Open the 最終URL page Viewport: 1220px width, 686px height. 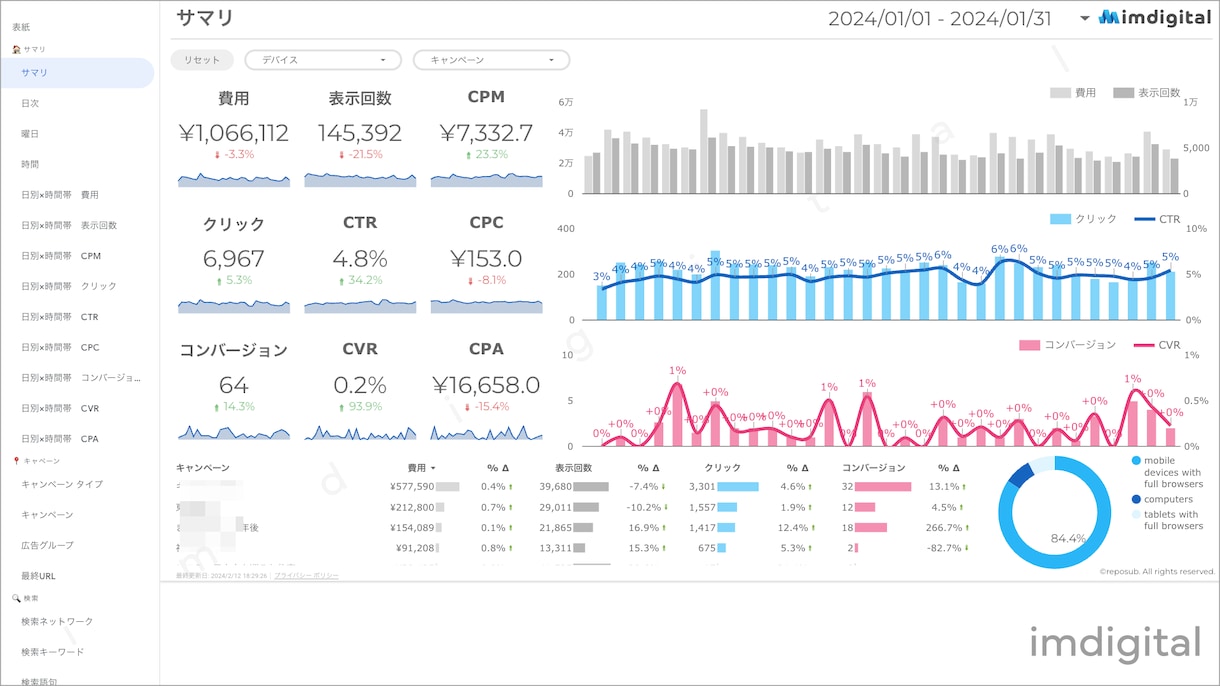(38, 576)
